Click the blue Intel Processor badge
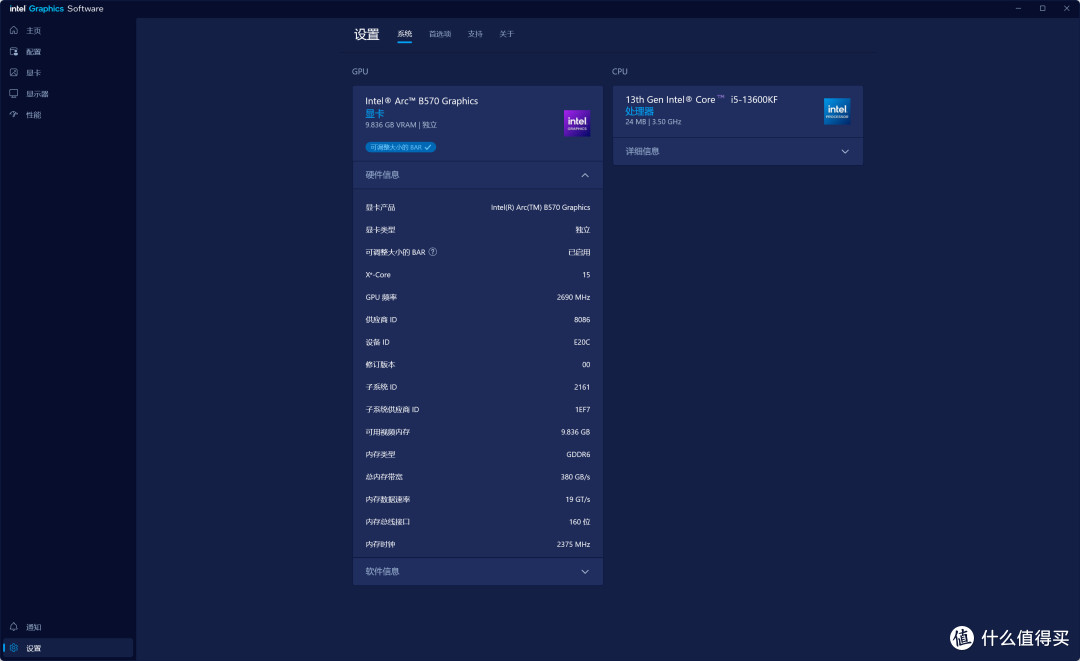Screen dimensions: 1080x661 click(x=837, y=111)
